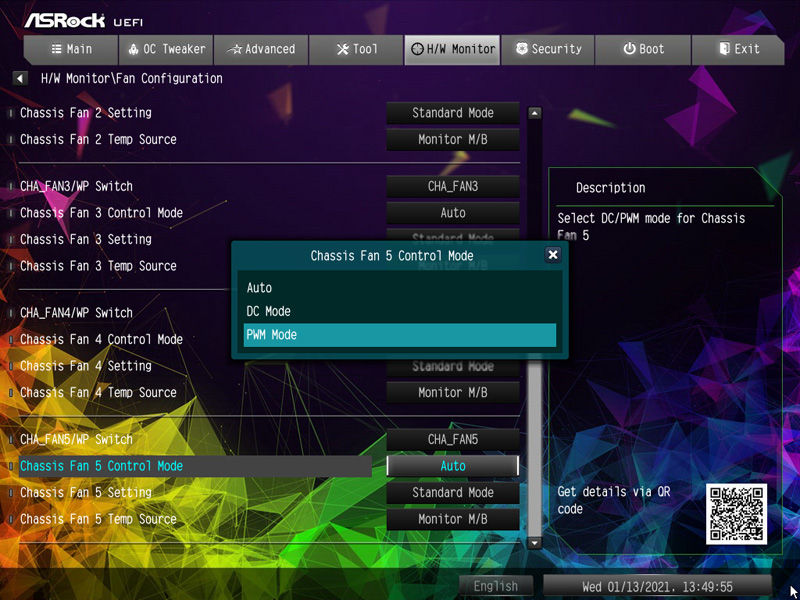Open the Chassis Fan 2 Setting value dropdown

click(x=453, y=113)
